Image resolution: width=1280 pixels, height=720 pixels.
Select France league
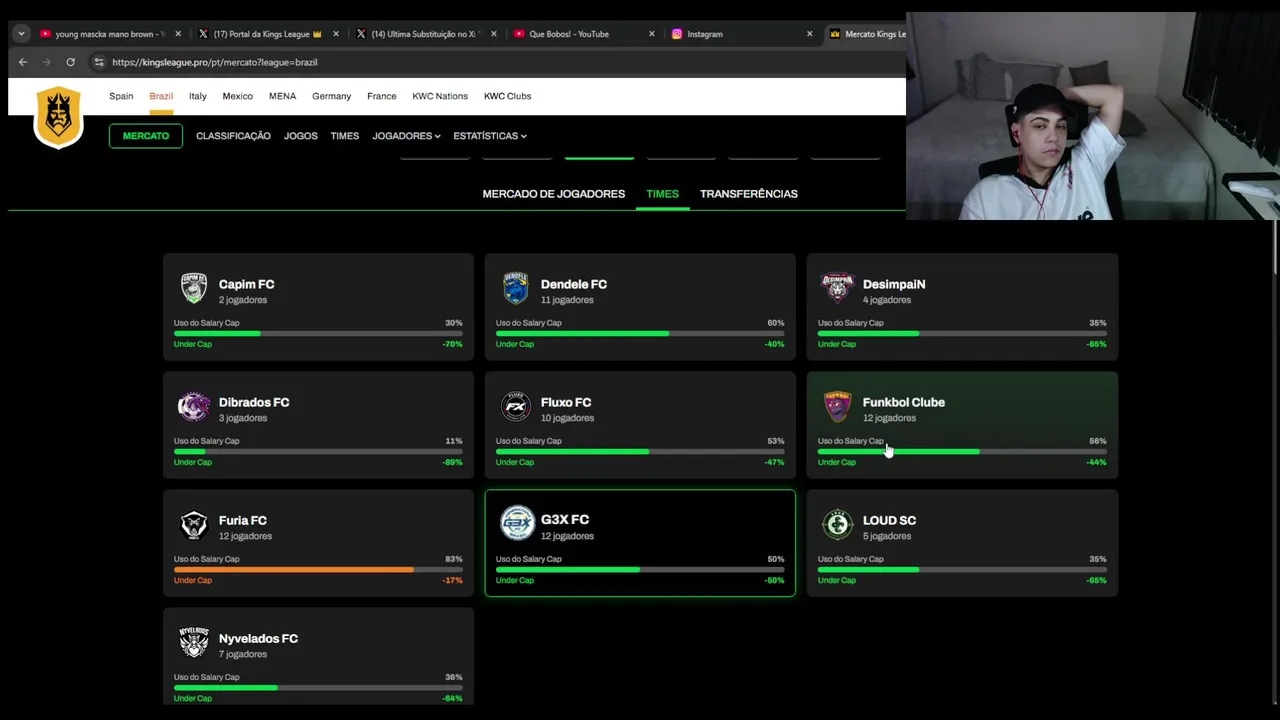tap(382, 96)
